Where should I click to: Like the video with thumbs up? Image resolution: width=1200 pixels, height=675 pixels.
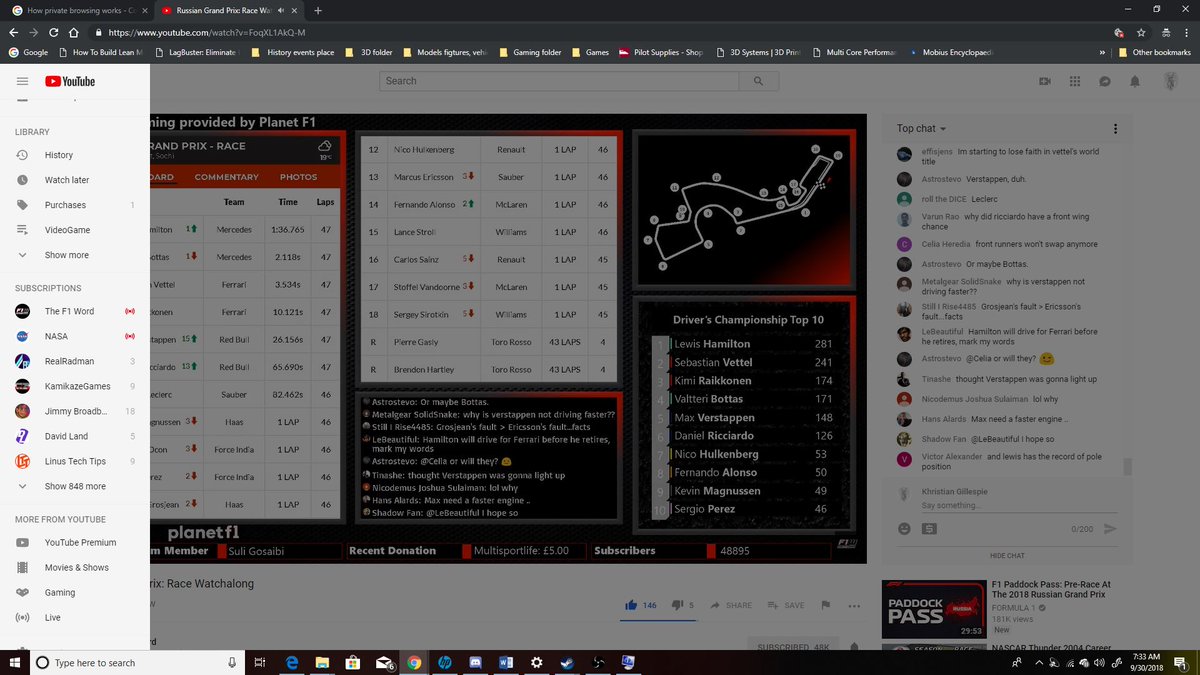(x=632, y=605)
